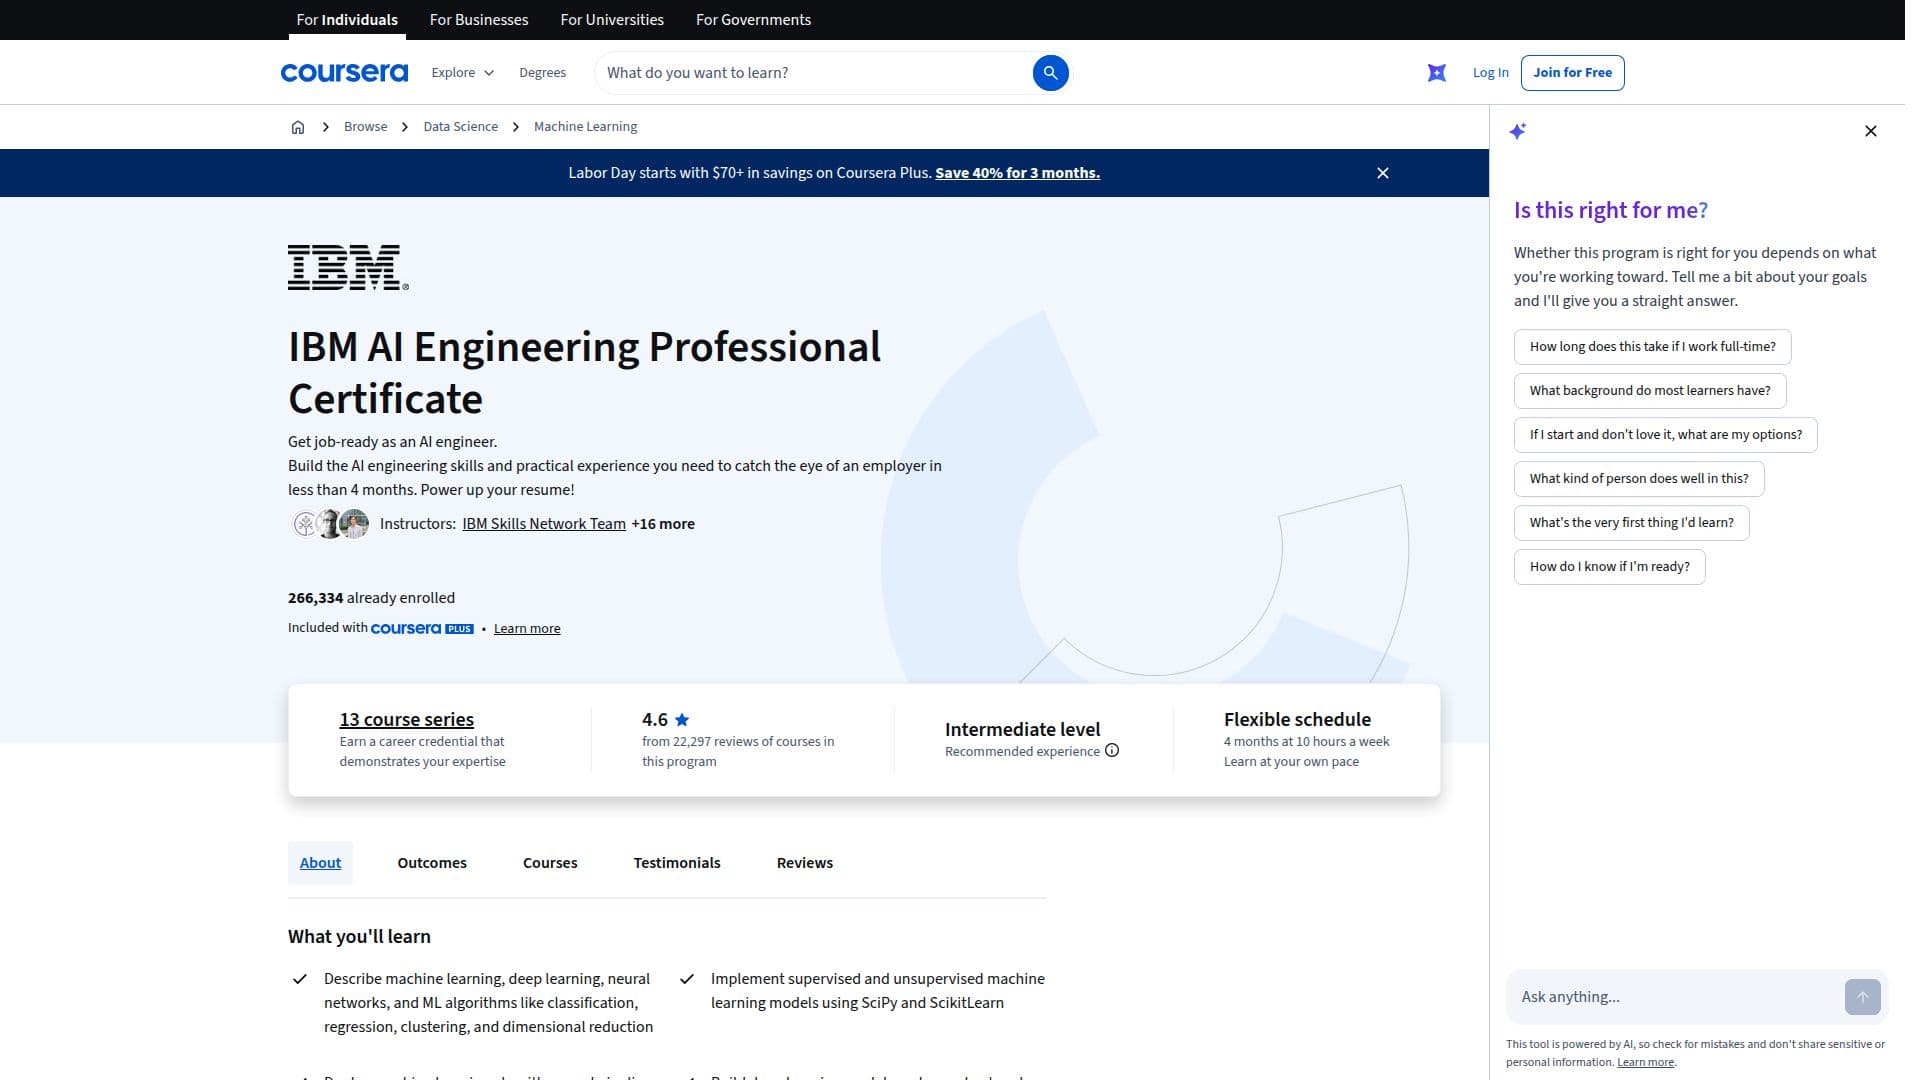The width and height of the screenshot is (1920, 1080).
Task: Click the rating star icon next to 4.6
Action: [682, 720]
